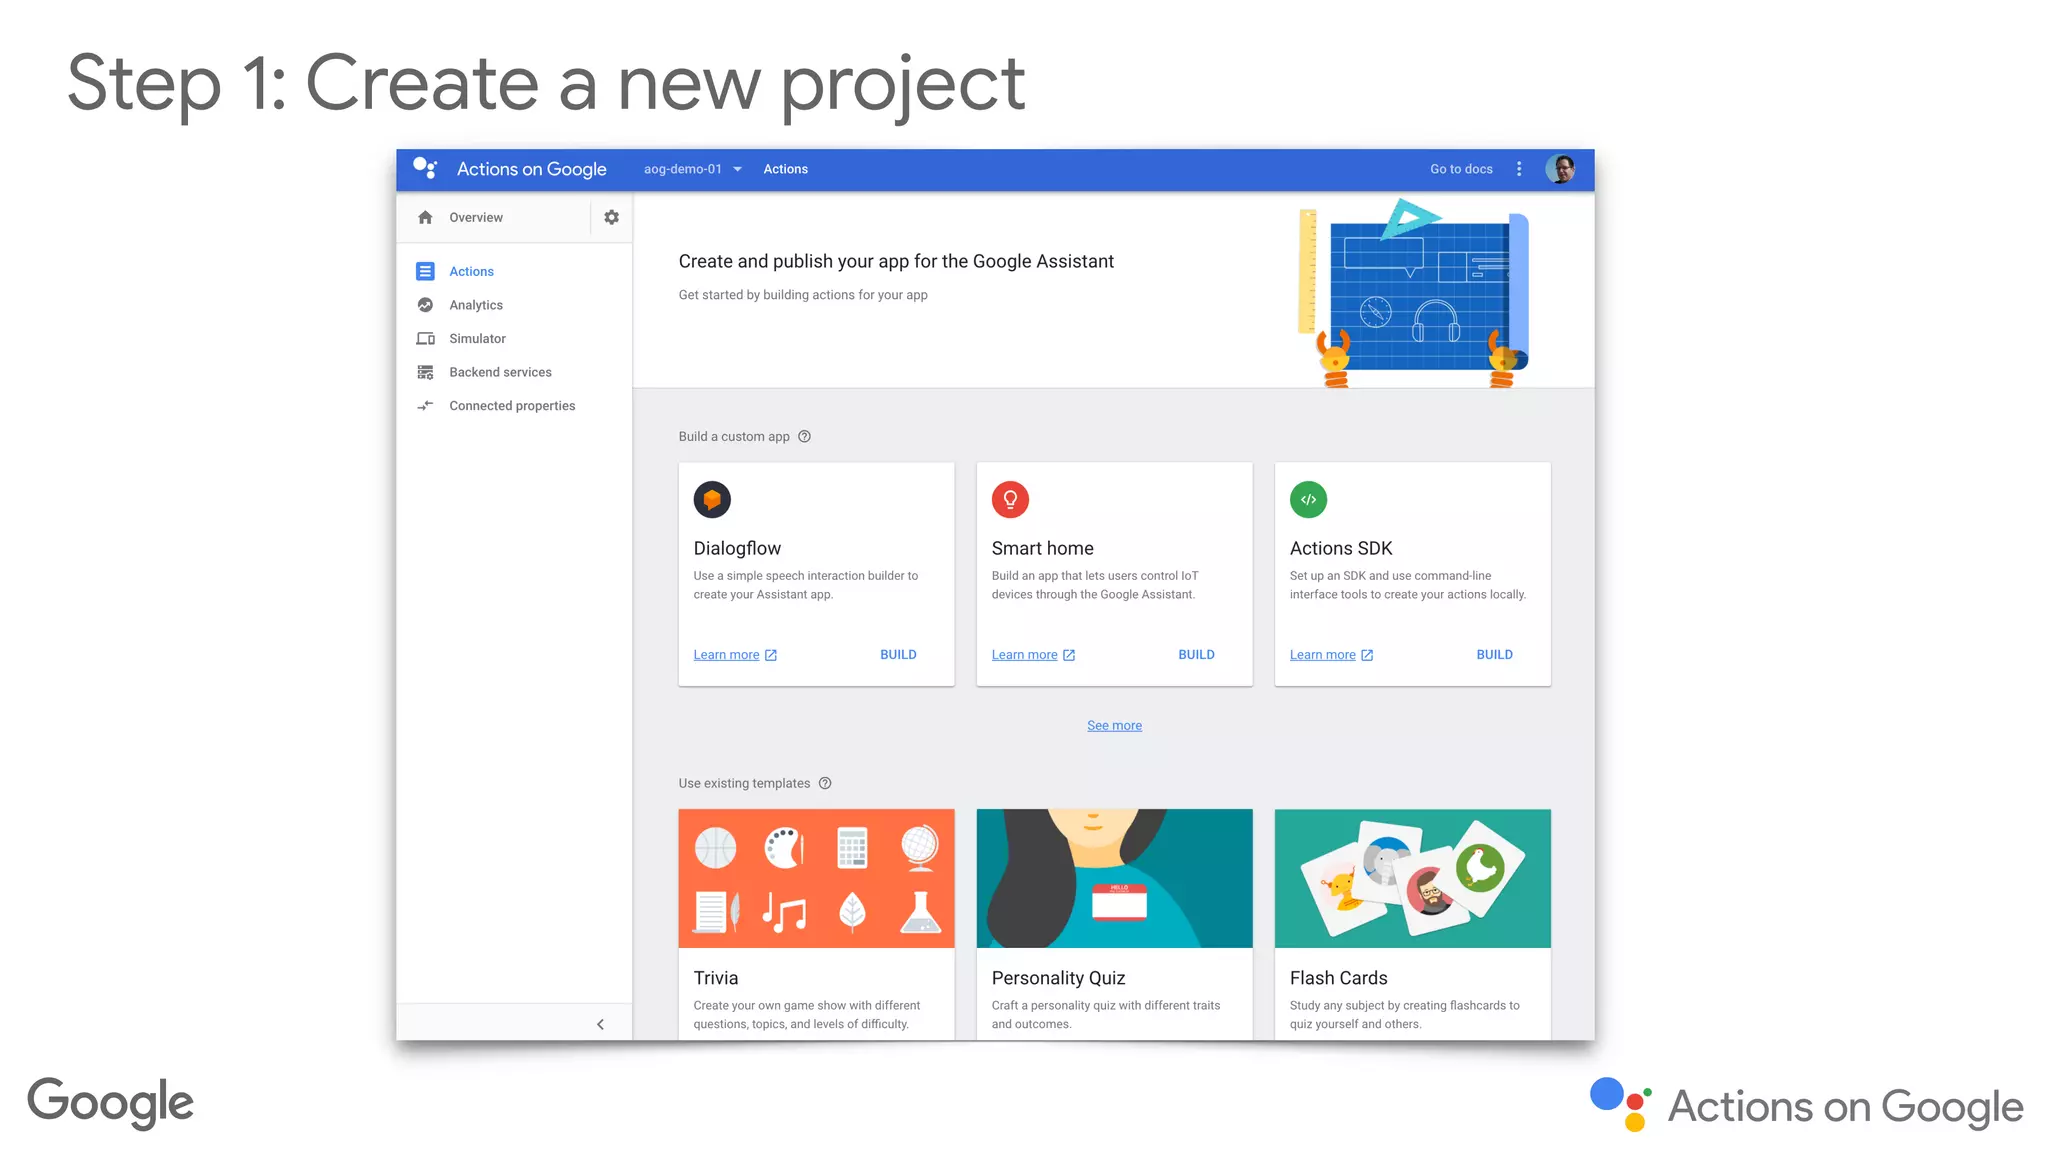Open Backend services in the sidebar
Screen dimensions: 2048x1152
tap(500, 372)
